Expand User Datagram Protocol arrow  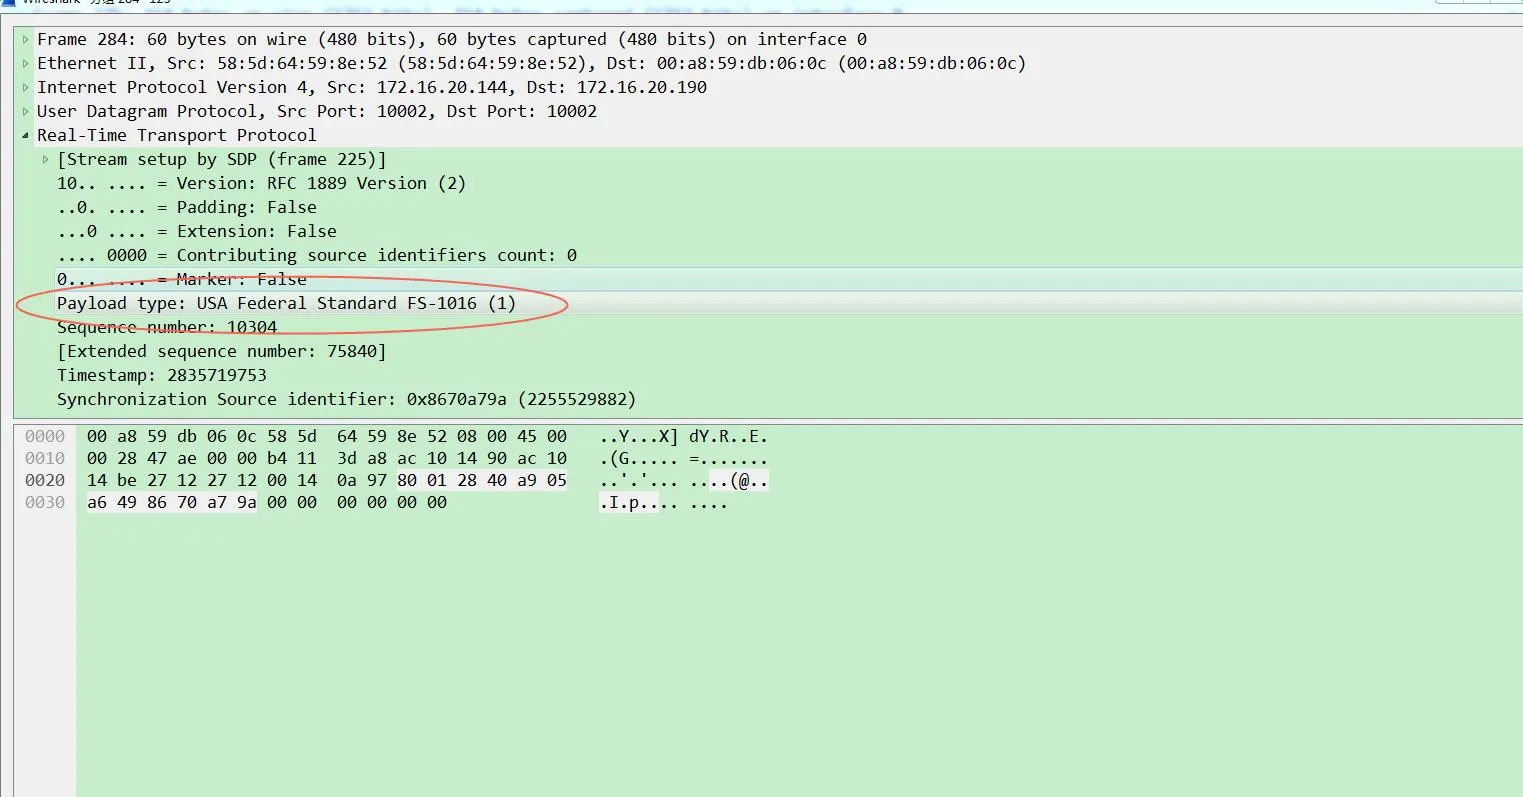26,111
